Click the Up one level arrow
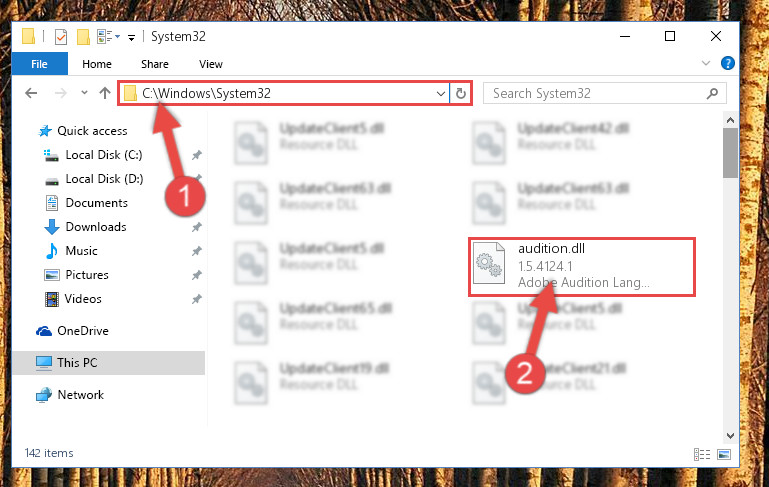This screenshot has width=769, height=487. click(x=104, y=93)
